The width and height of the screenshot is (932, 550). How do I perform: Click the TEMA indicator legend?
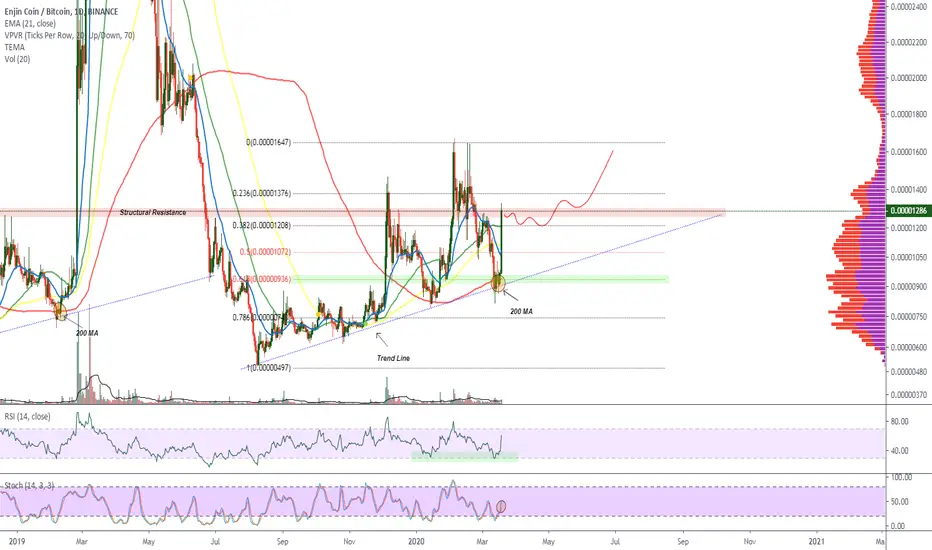coord(14,47)
